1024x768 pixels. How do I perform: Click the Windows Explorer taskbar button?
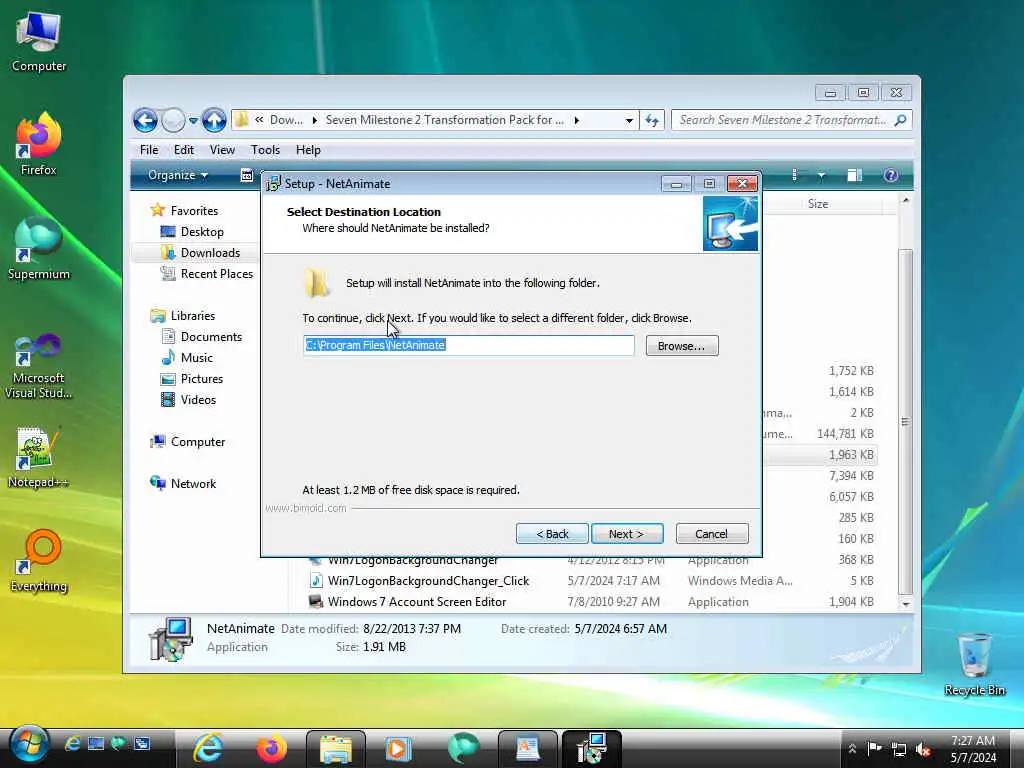pyautogui.click(x=336, y=748)
